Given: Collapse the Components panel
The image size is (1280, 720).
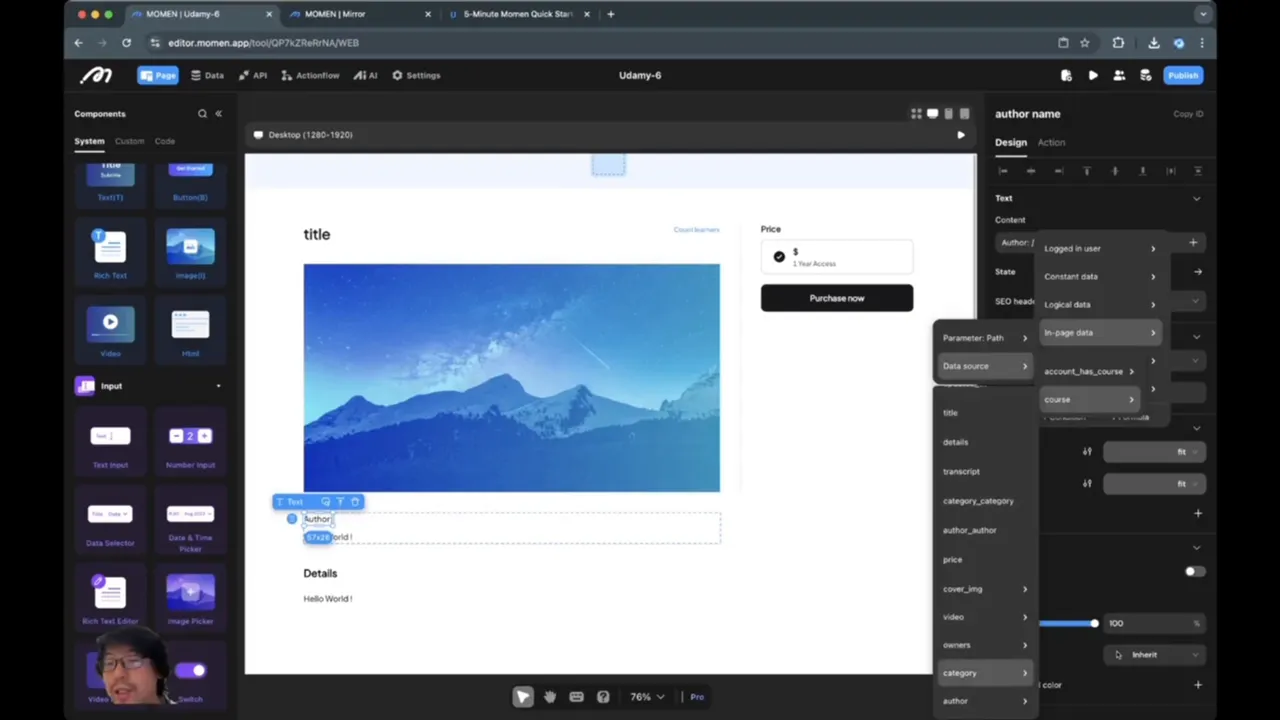Looking at the screenshot, I should (x=218, y=114).
